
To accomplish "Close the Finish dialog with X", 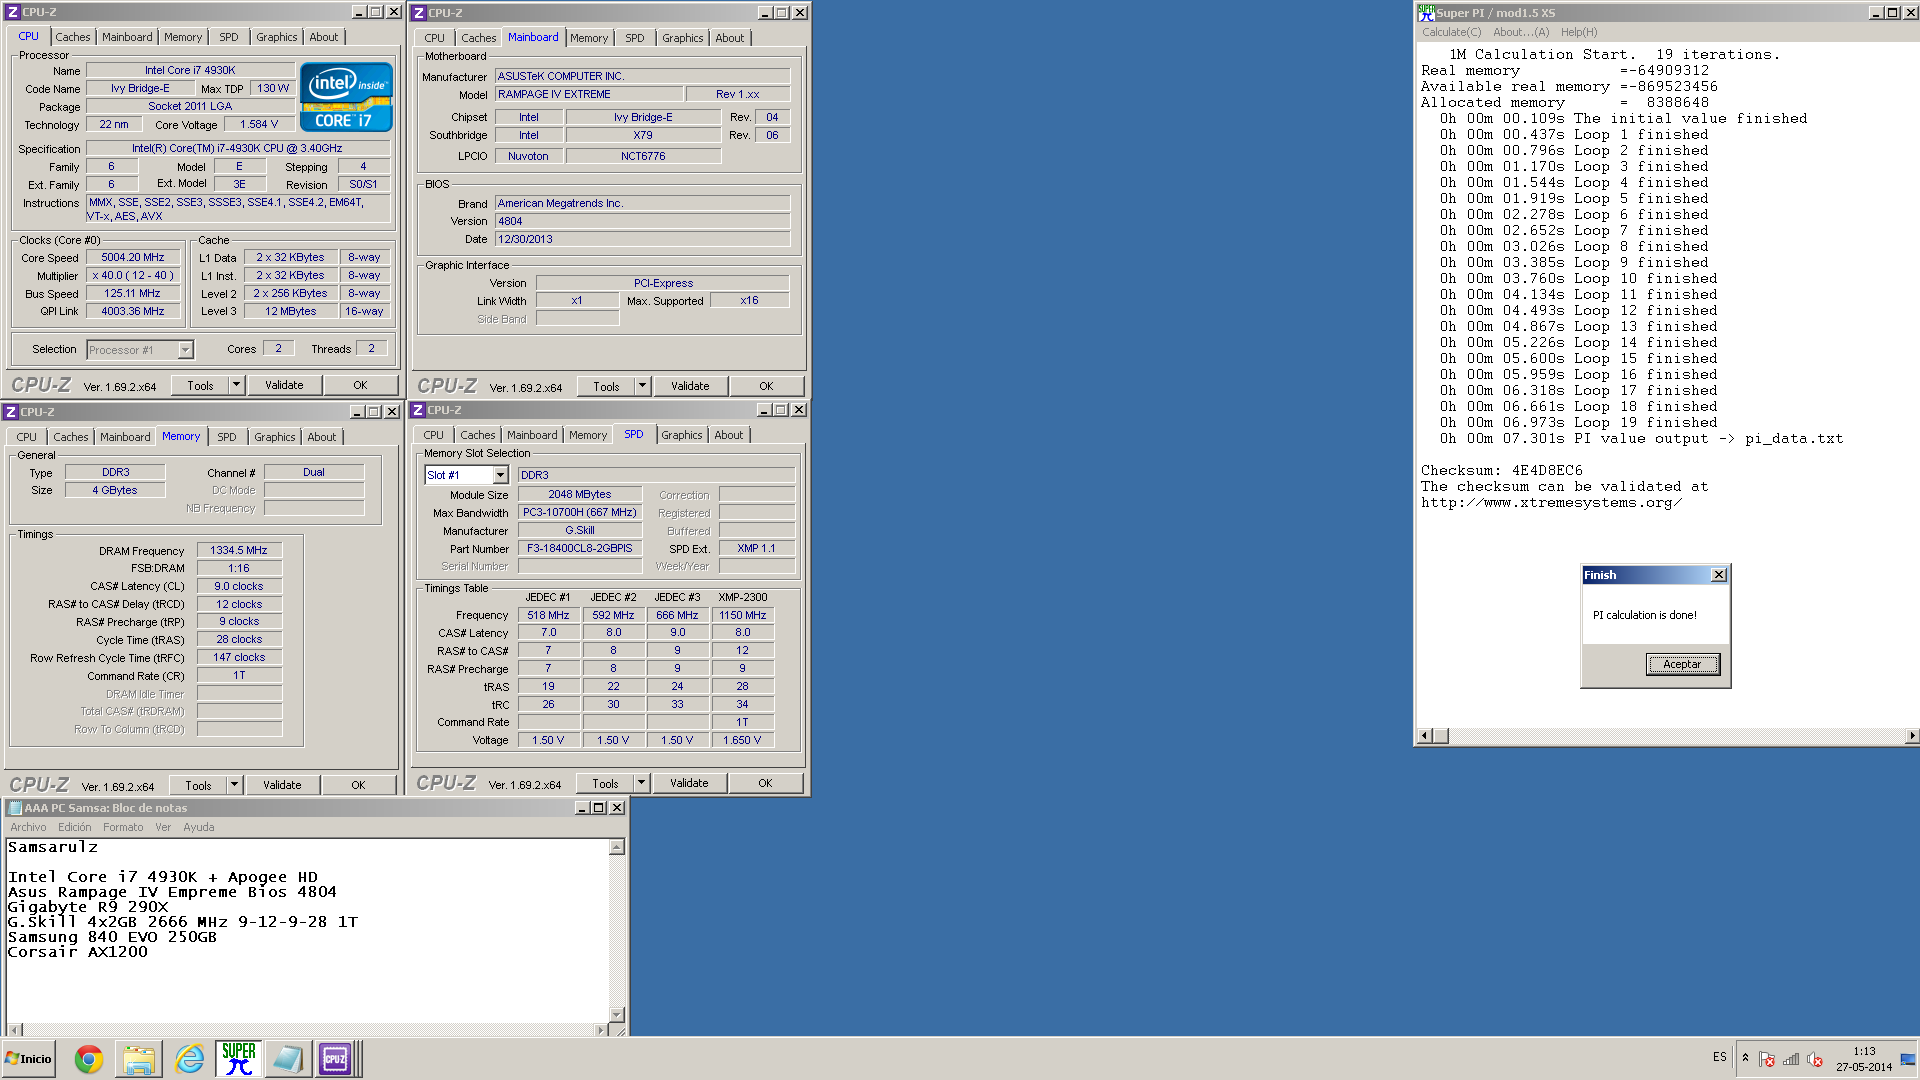I will pos(1719,575).
